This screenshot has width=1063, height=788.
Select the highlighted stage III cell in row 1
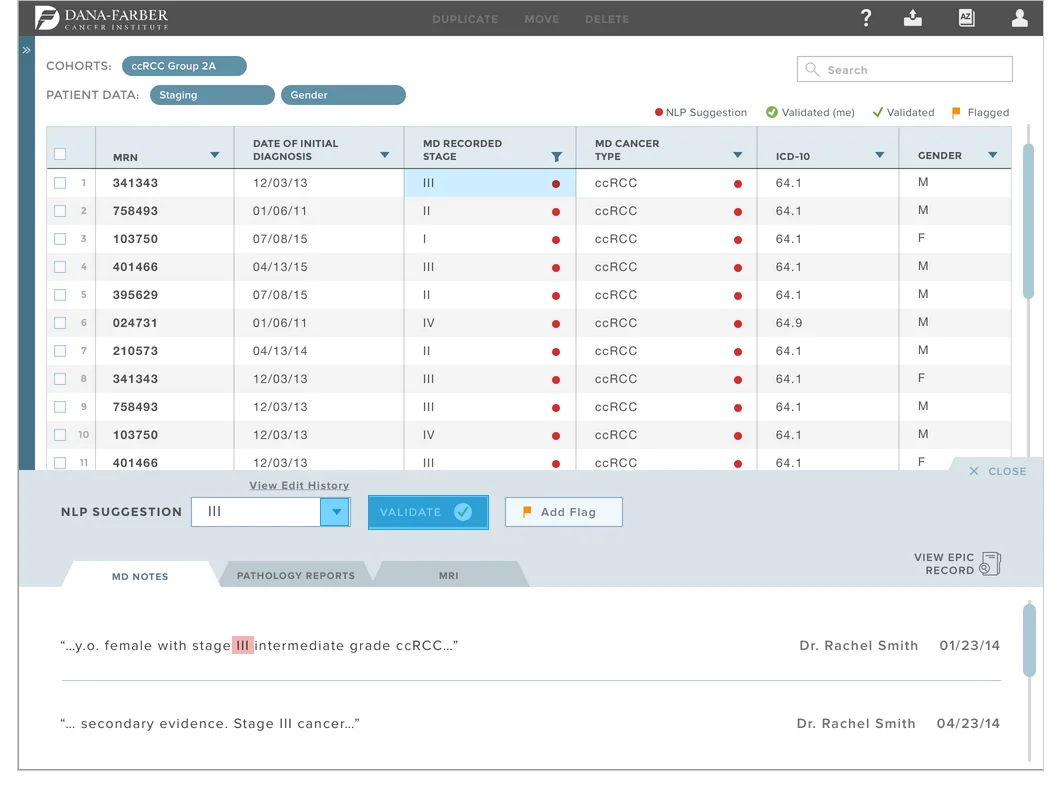(x=489, y=183)
